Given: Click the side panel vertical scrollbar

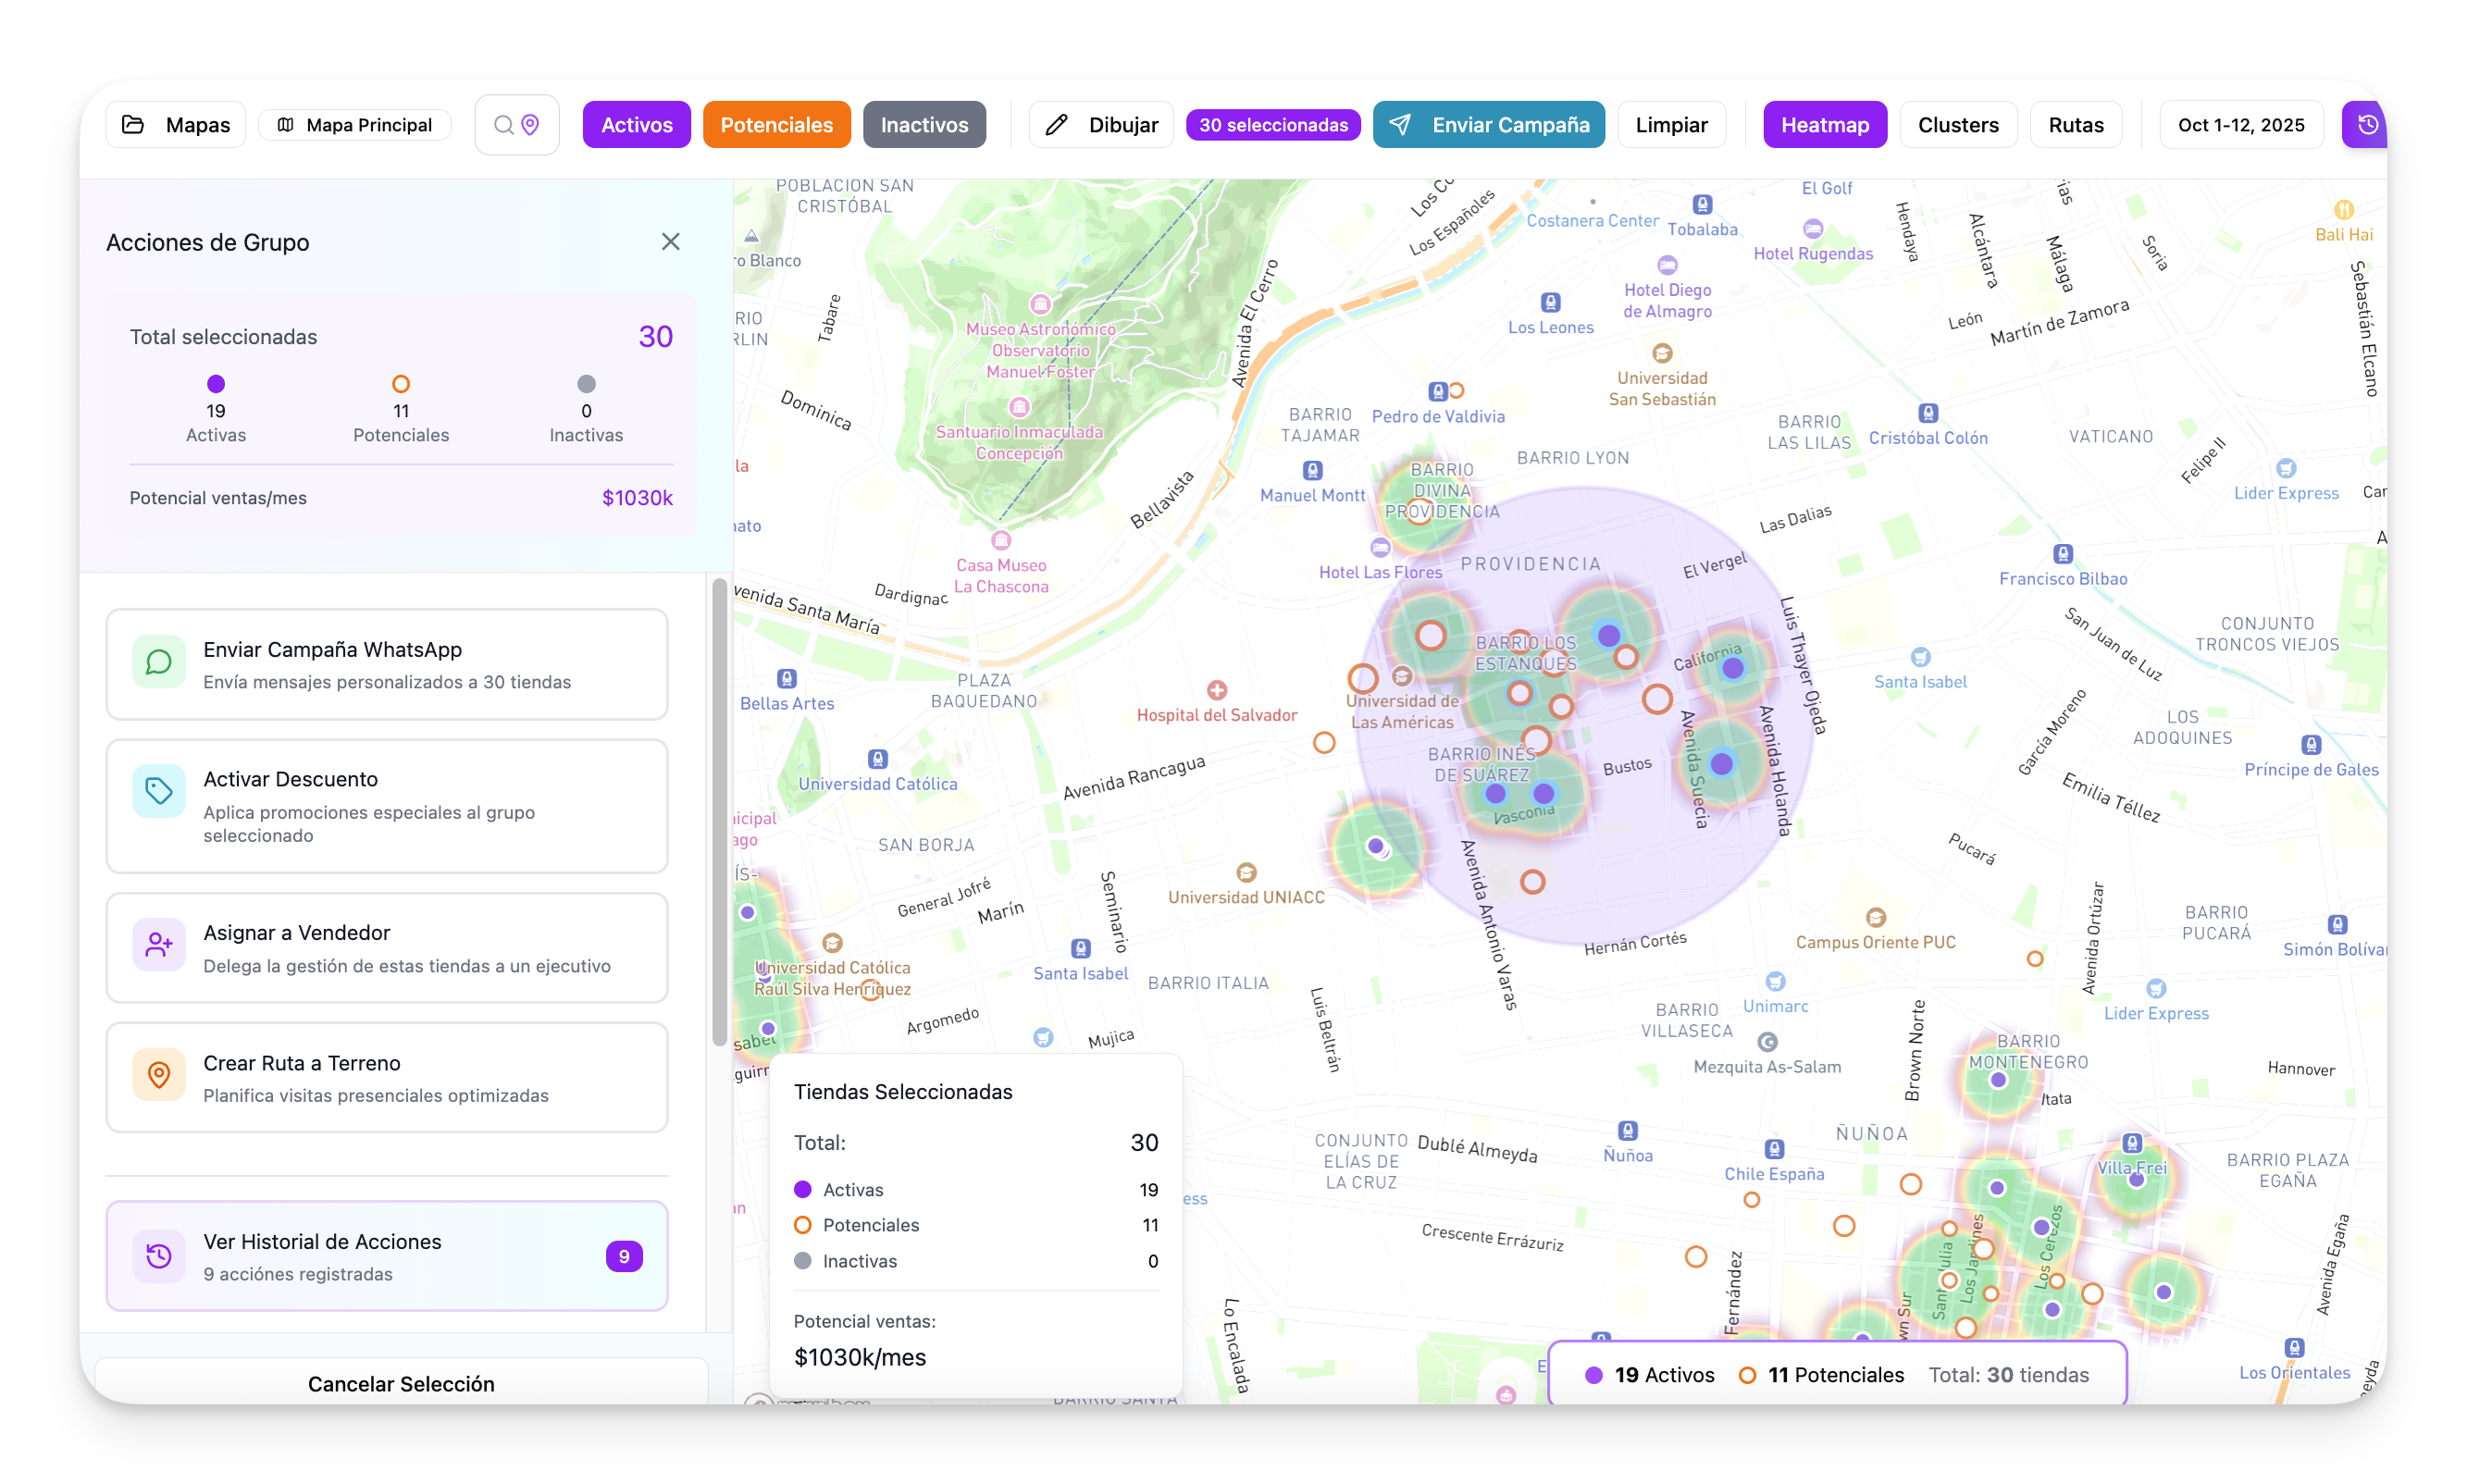Looking at the screenshot, I should click(719, 812).
